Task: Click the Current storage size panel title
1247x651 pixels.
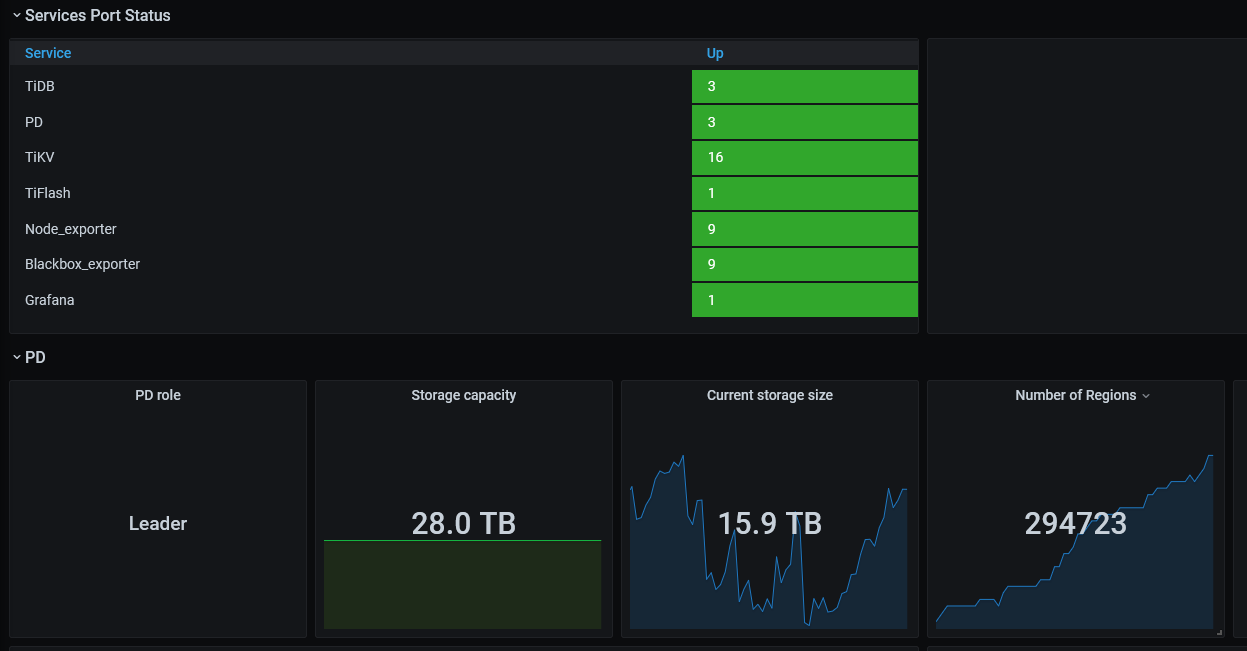Action: 769,395
